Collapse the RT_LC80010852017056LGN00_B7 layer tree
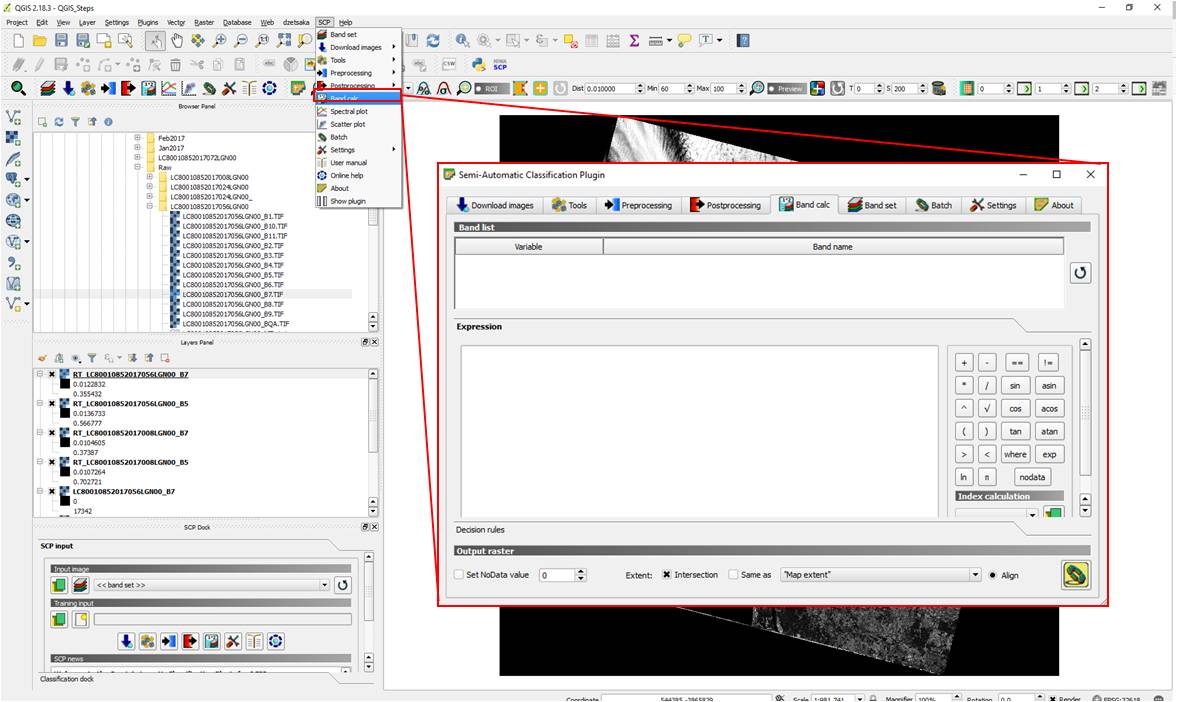The width and height of the screenshot is (1177, 702). pos(40,375)
